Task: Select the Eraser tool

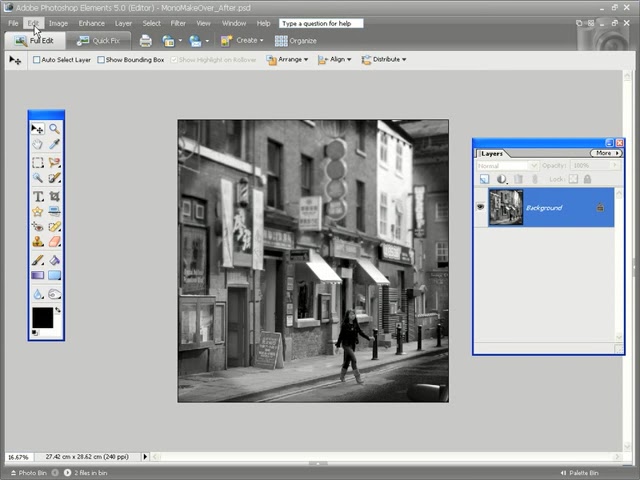Action: (54, 242)
